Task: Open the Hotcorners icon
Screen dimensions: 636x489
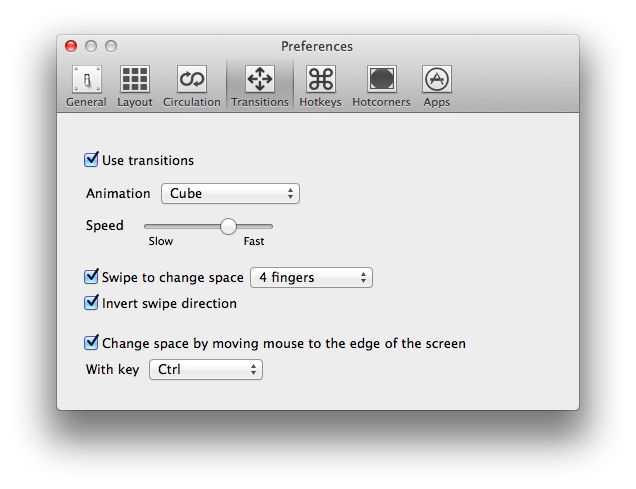Action: click(381, 79)
